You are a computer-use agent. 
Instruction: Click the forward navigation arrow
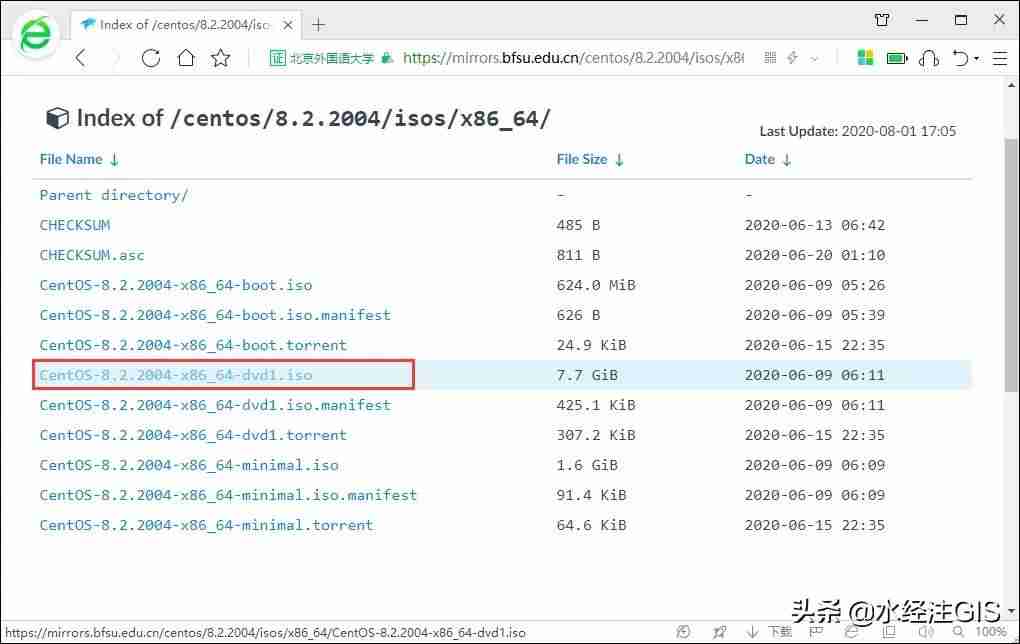(x=116, y=58)
